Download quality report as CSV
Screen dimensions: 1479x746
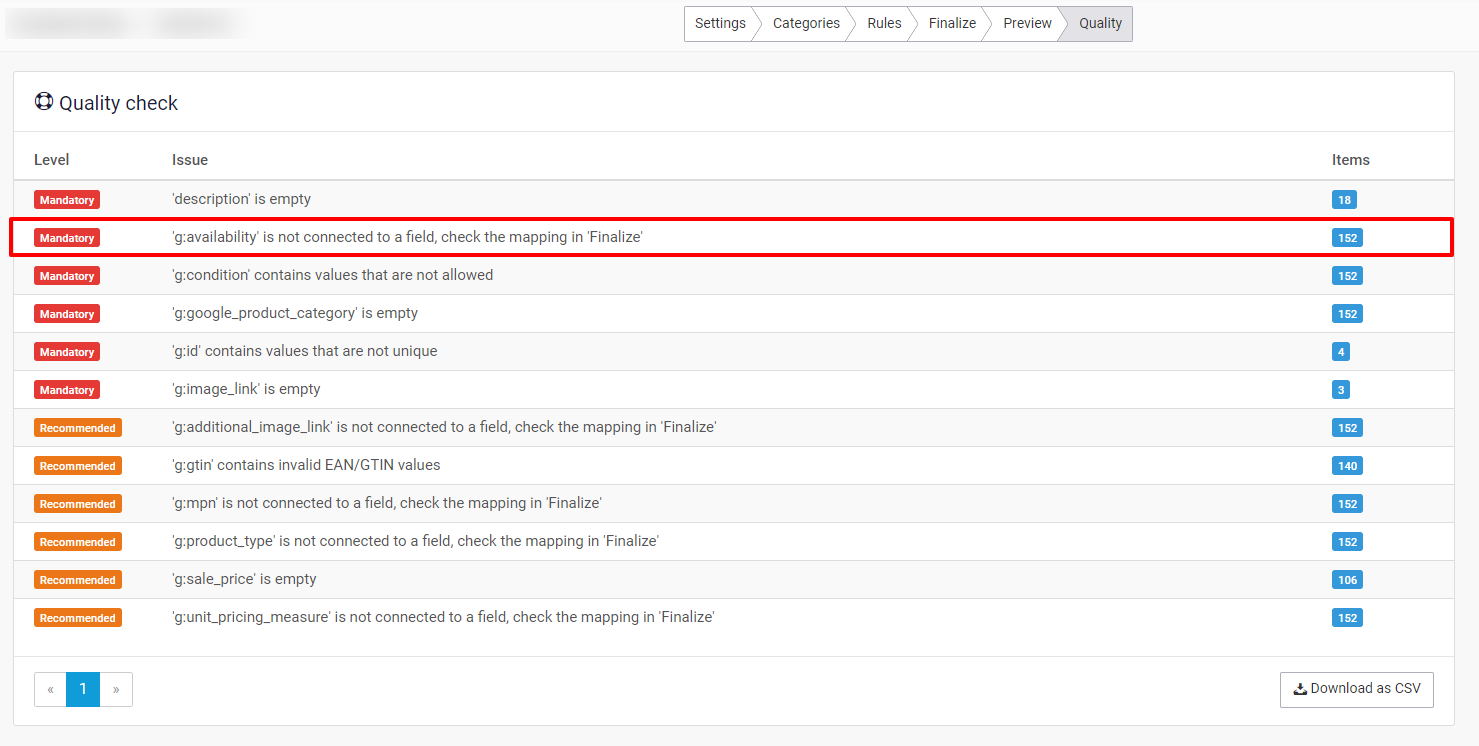pos(1356,689)
